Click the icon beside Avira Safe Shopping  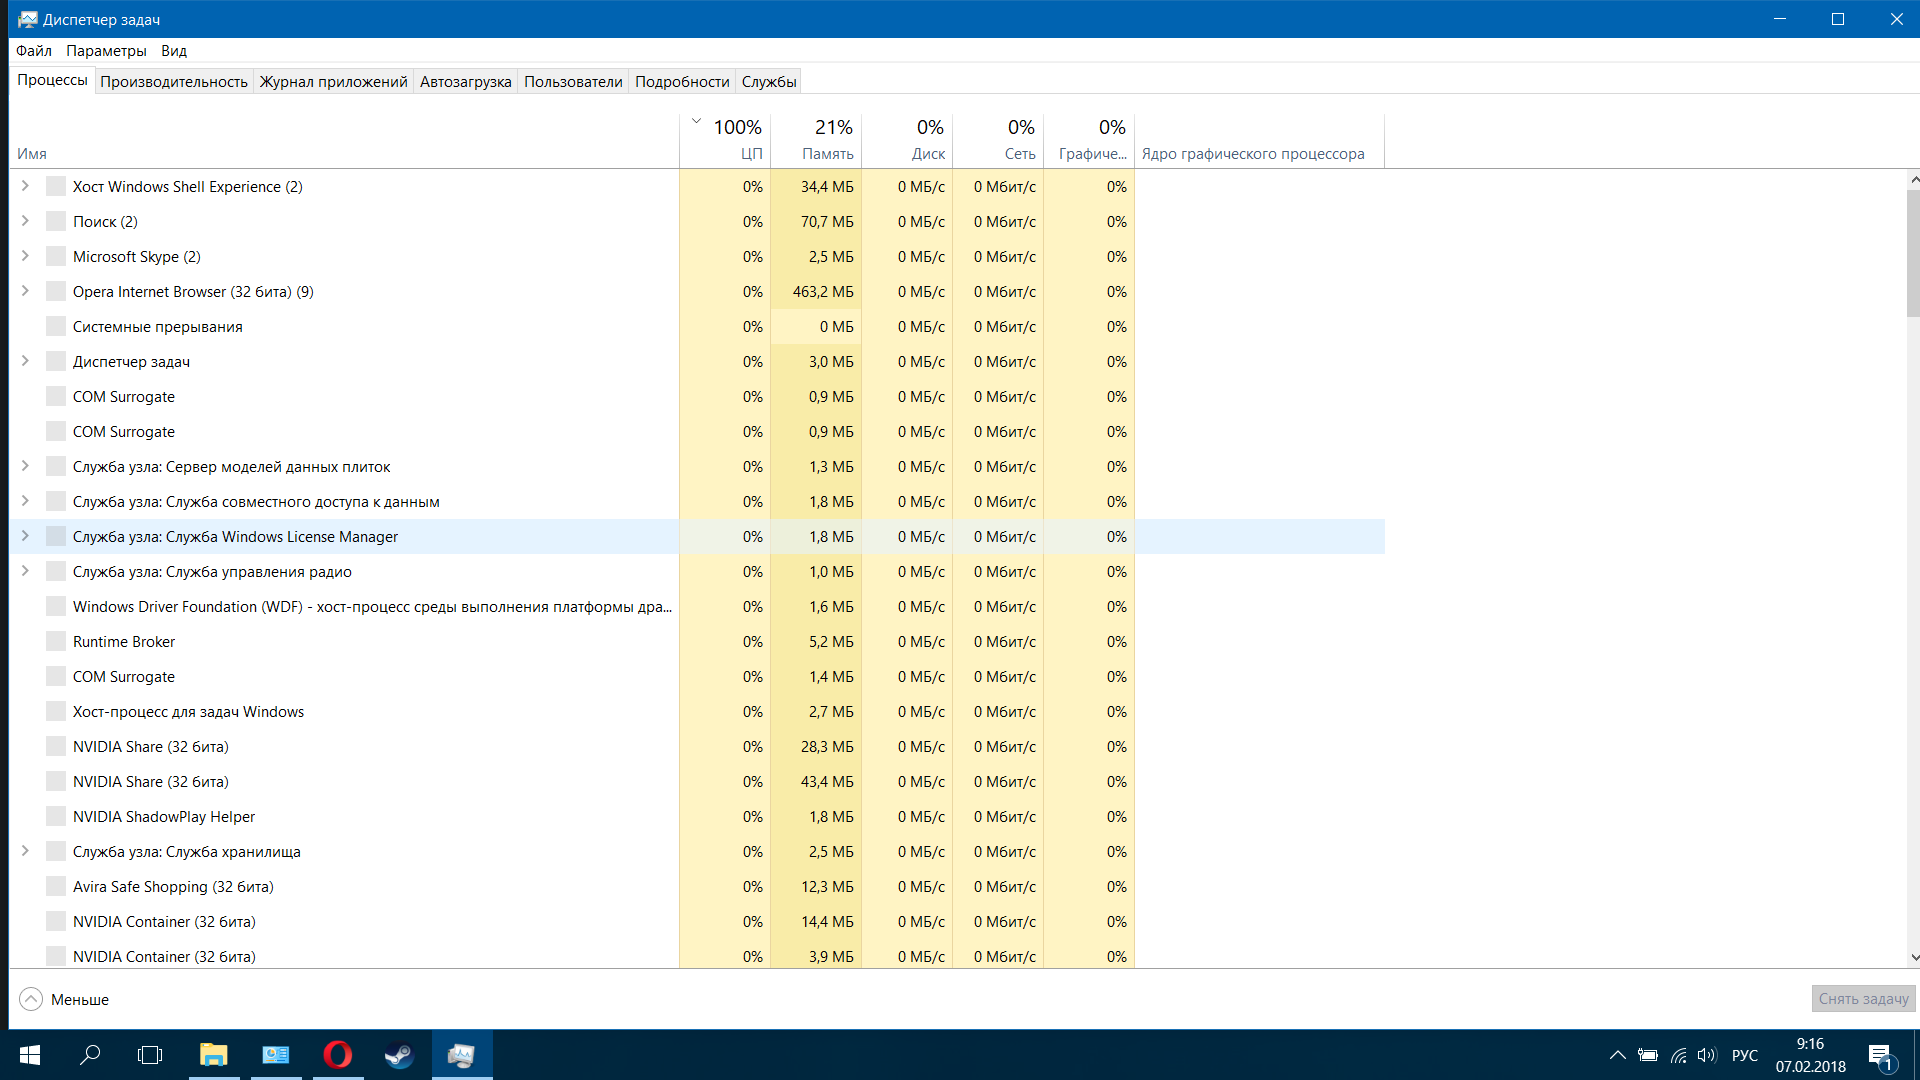point(56,886)
